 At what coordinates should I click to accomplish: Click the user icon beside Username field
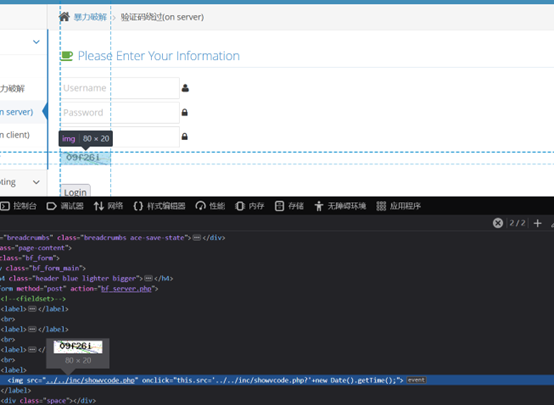185,88
